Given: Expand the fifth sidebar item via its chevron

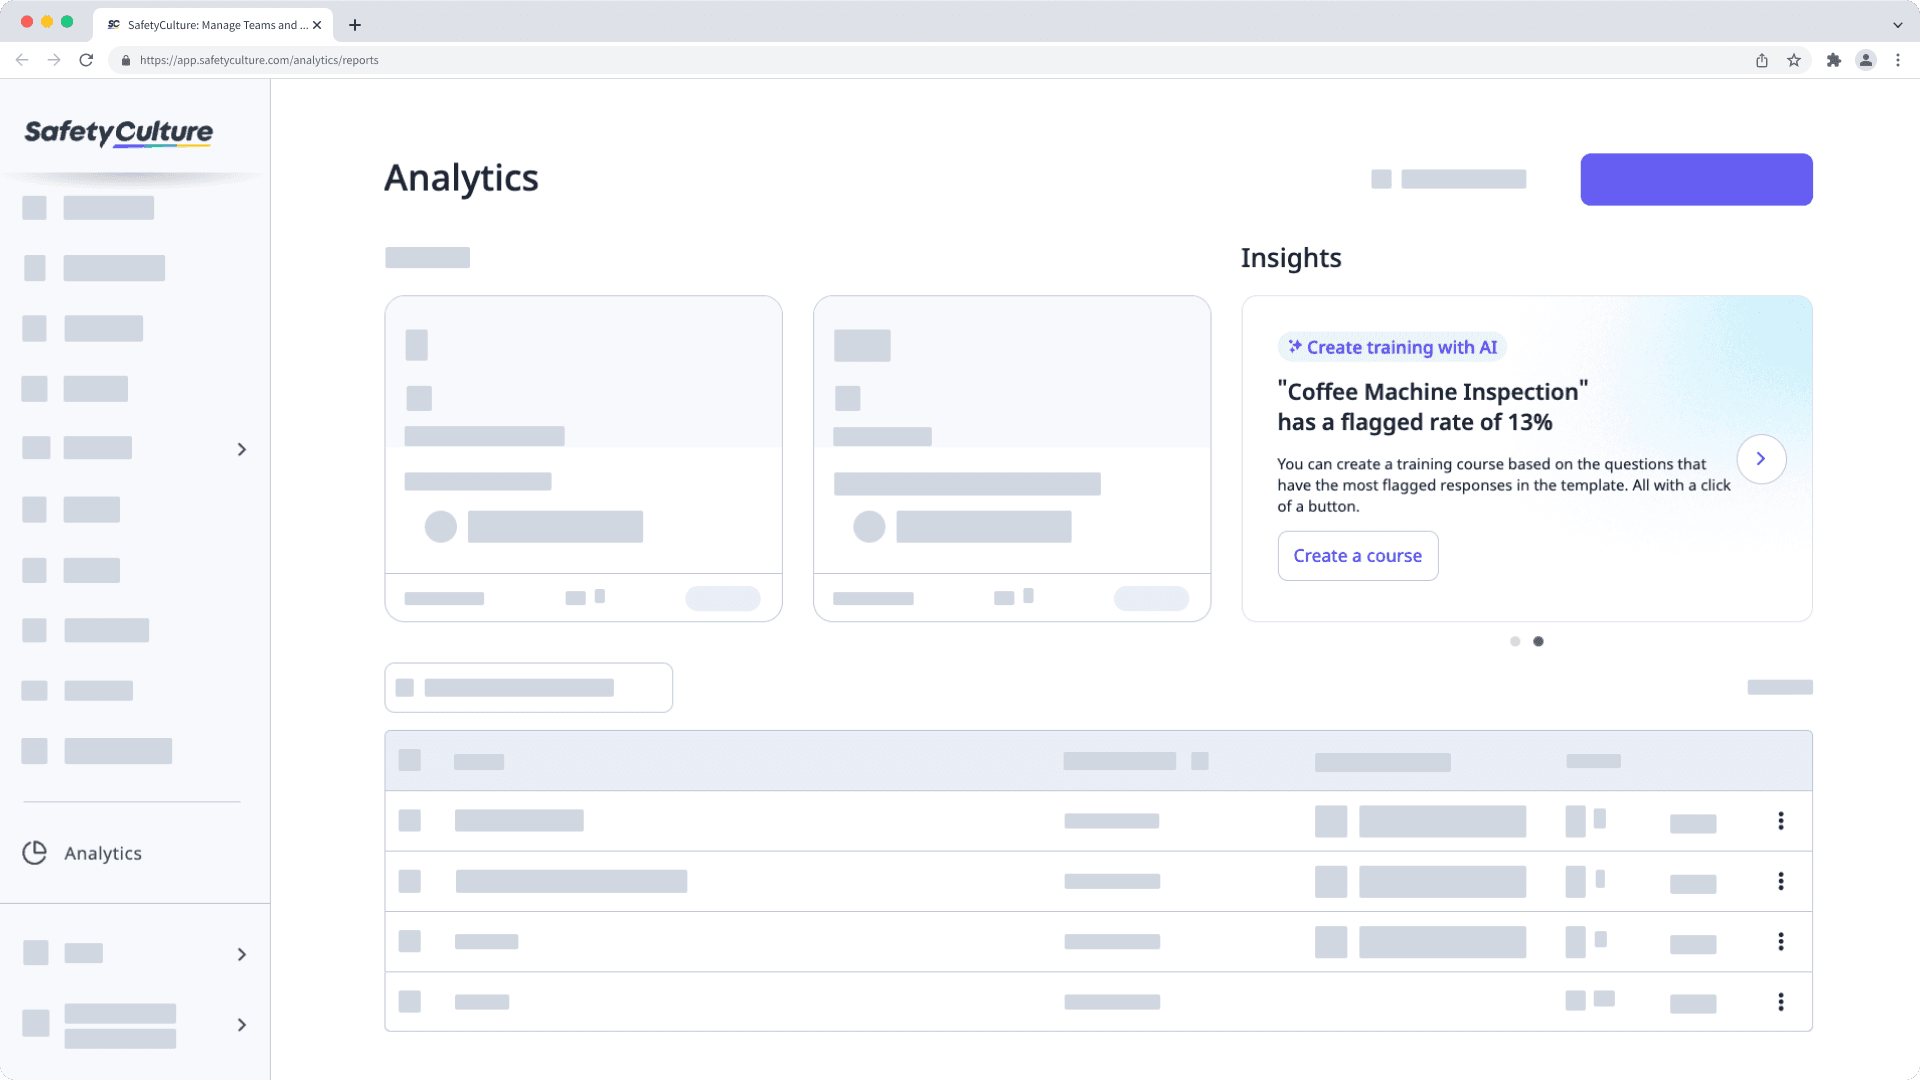Looking at the screenshot, I should [241, 449].
